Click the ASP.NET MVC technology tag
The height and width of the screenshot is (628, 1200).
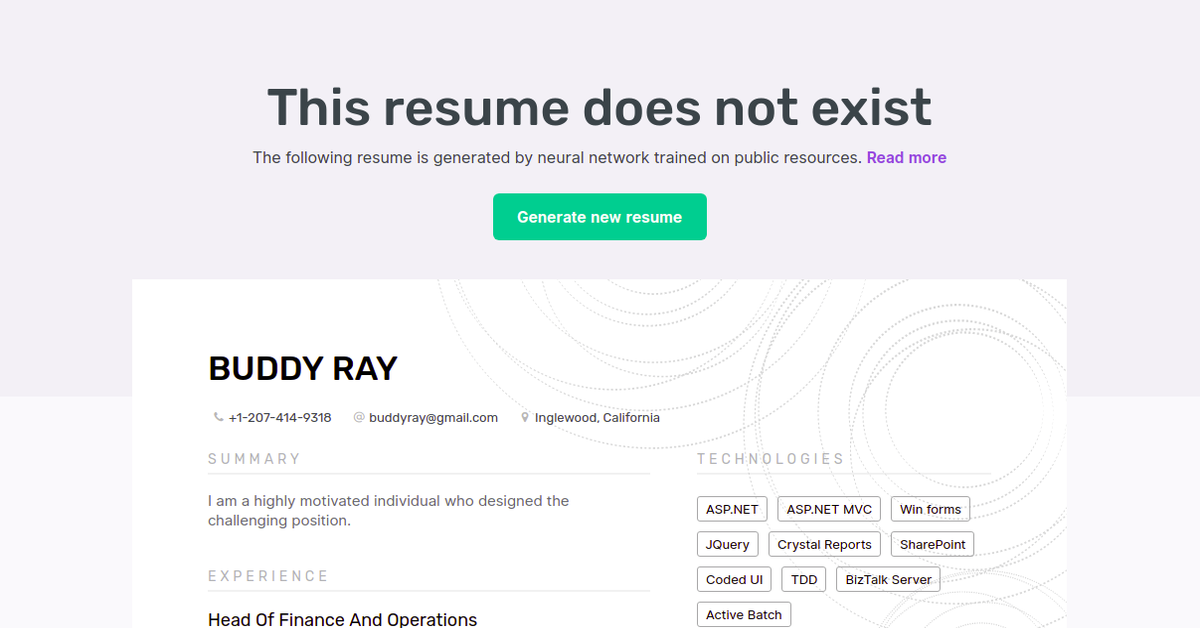pyautogui.click(x=829, y=510)
